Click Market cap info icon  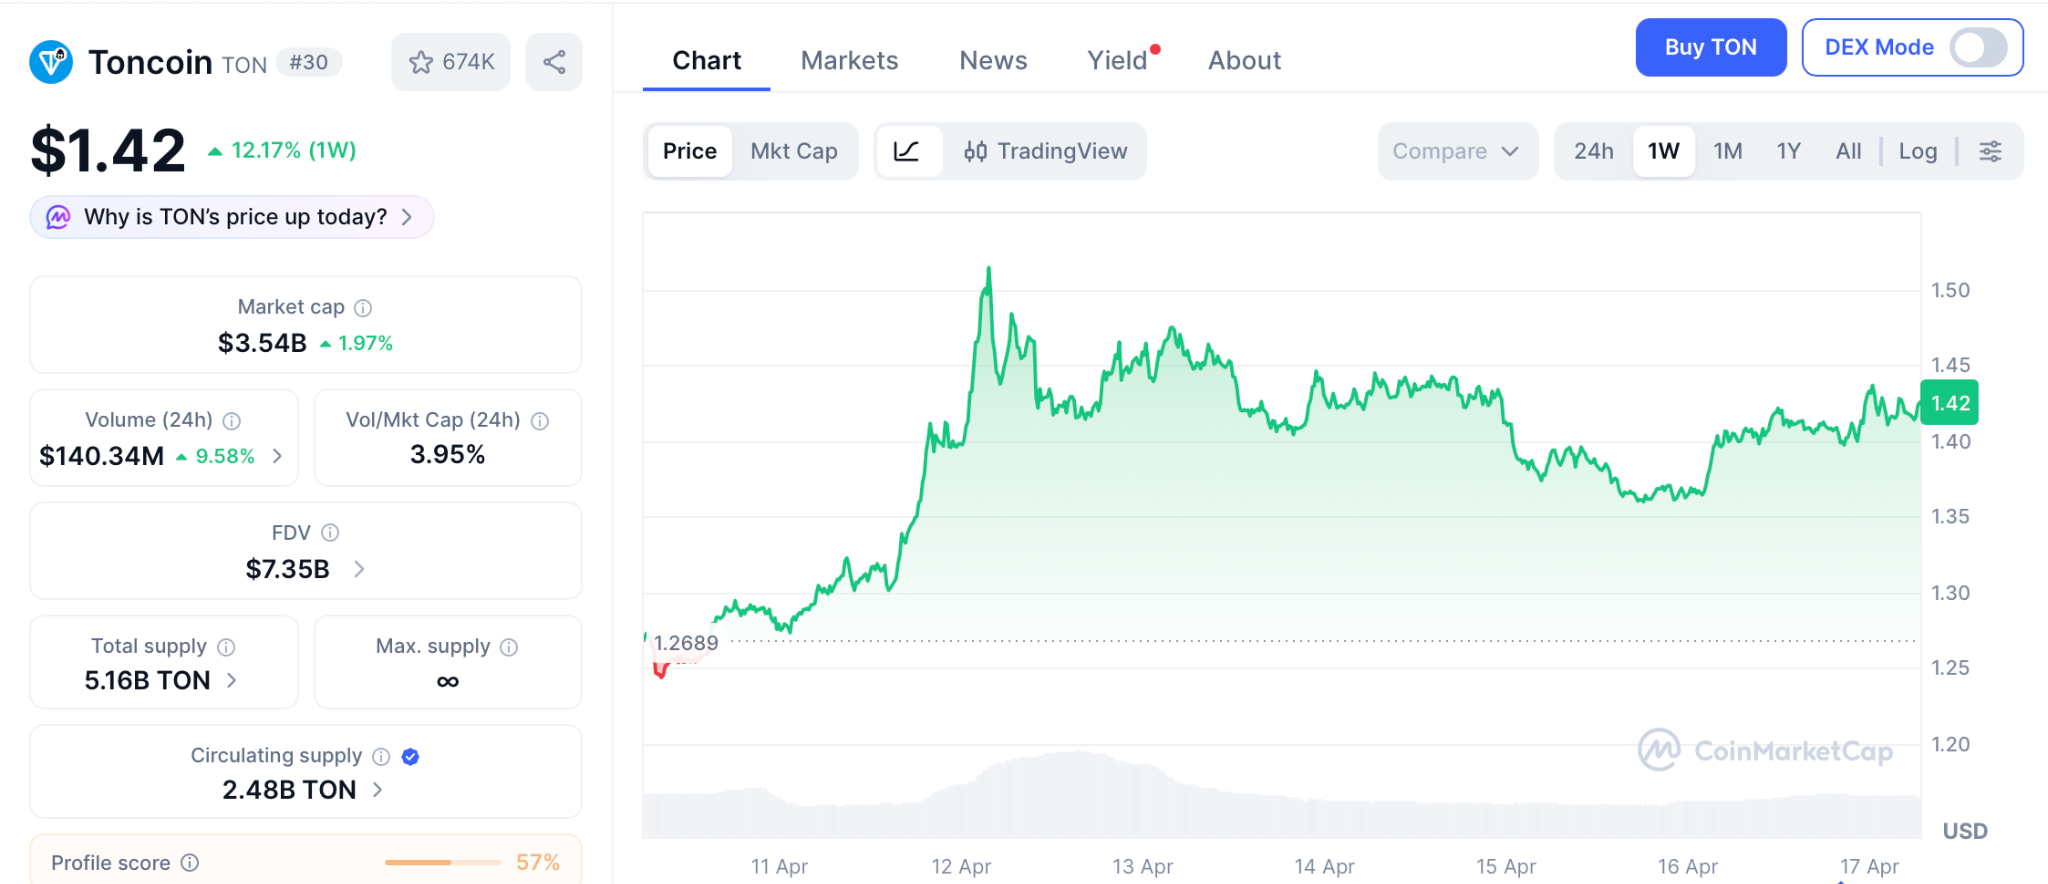pyautogui.click(x=363, y=308)
